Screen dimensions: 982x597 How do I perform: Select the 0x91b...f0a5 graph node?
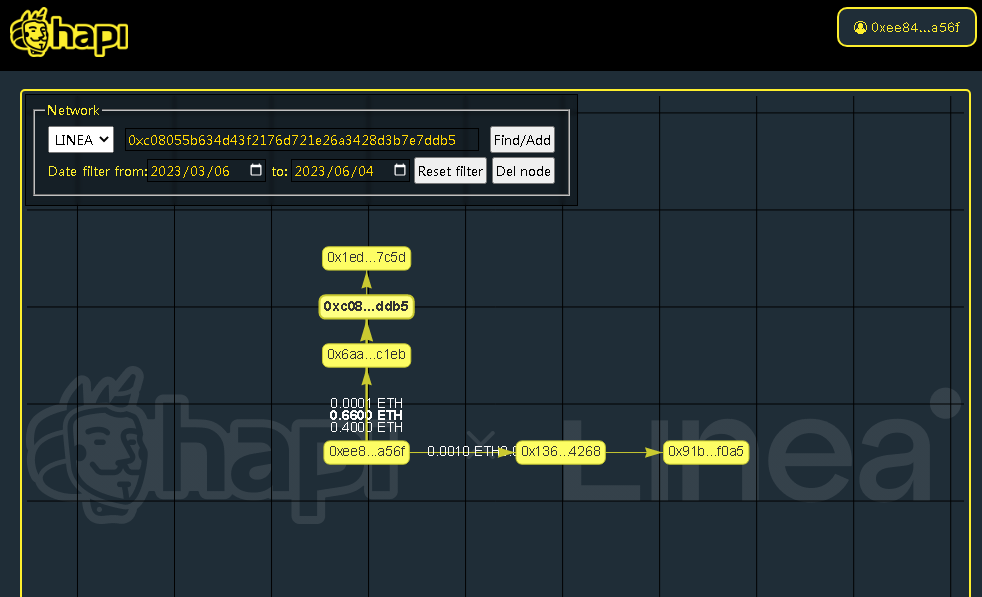706,452
